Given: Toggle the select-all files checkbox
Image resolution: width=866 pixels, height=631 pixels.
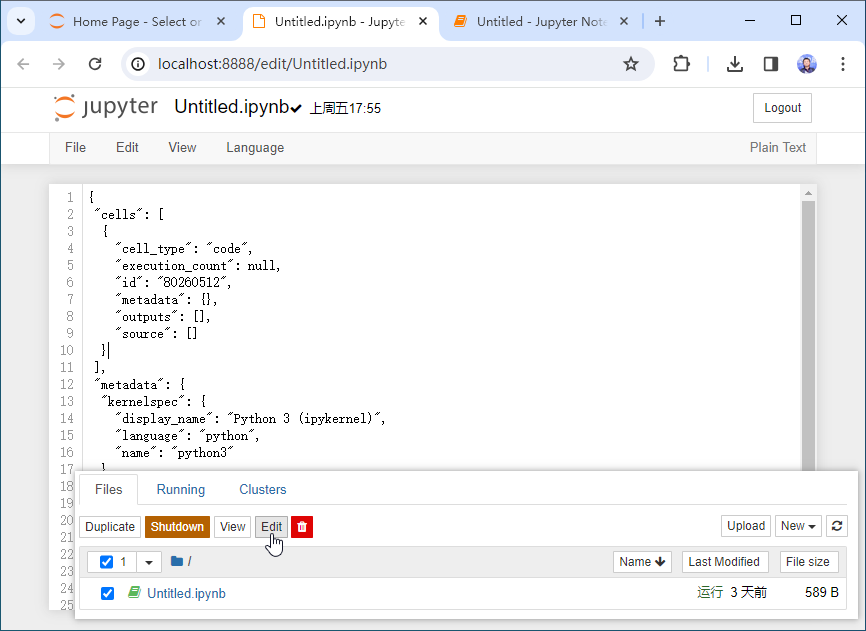Looking at the screenshot, I should coord(107,562).
